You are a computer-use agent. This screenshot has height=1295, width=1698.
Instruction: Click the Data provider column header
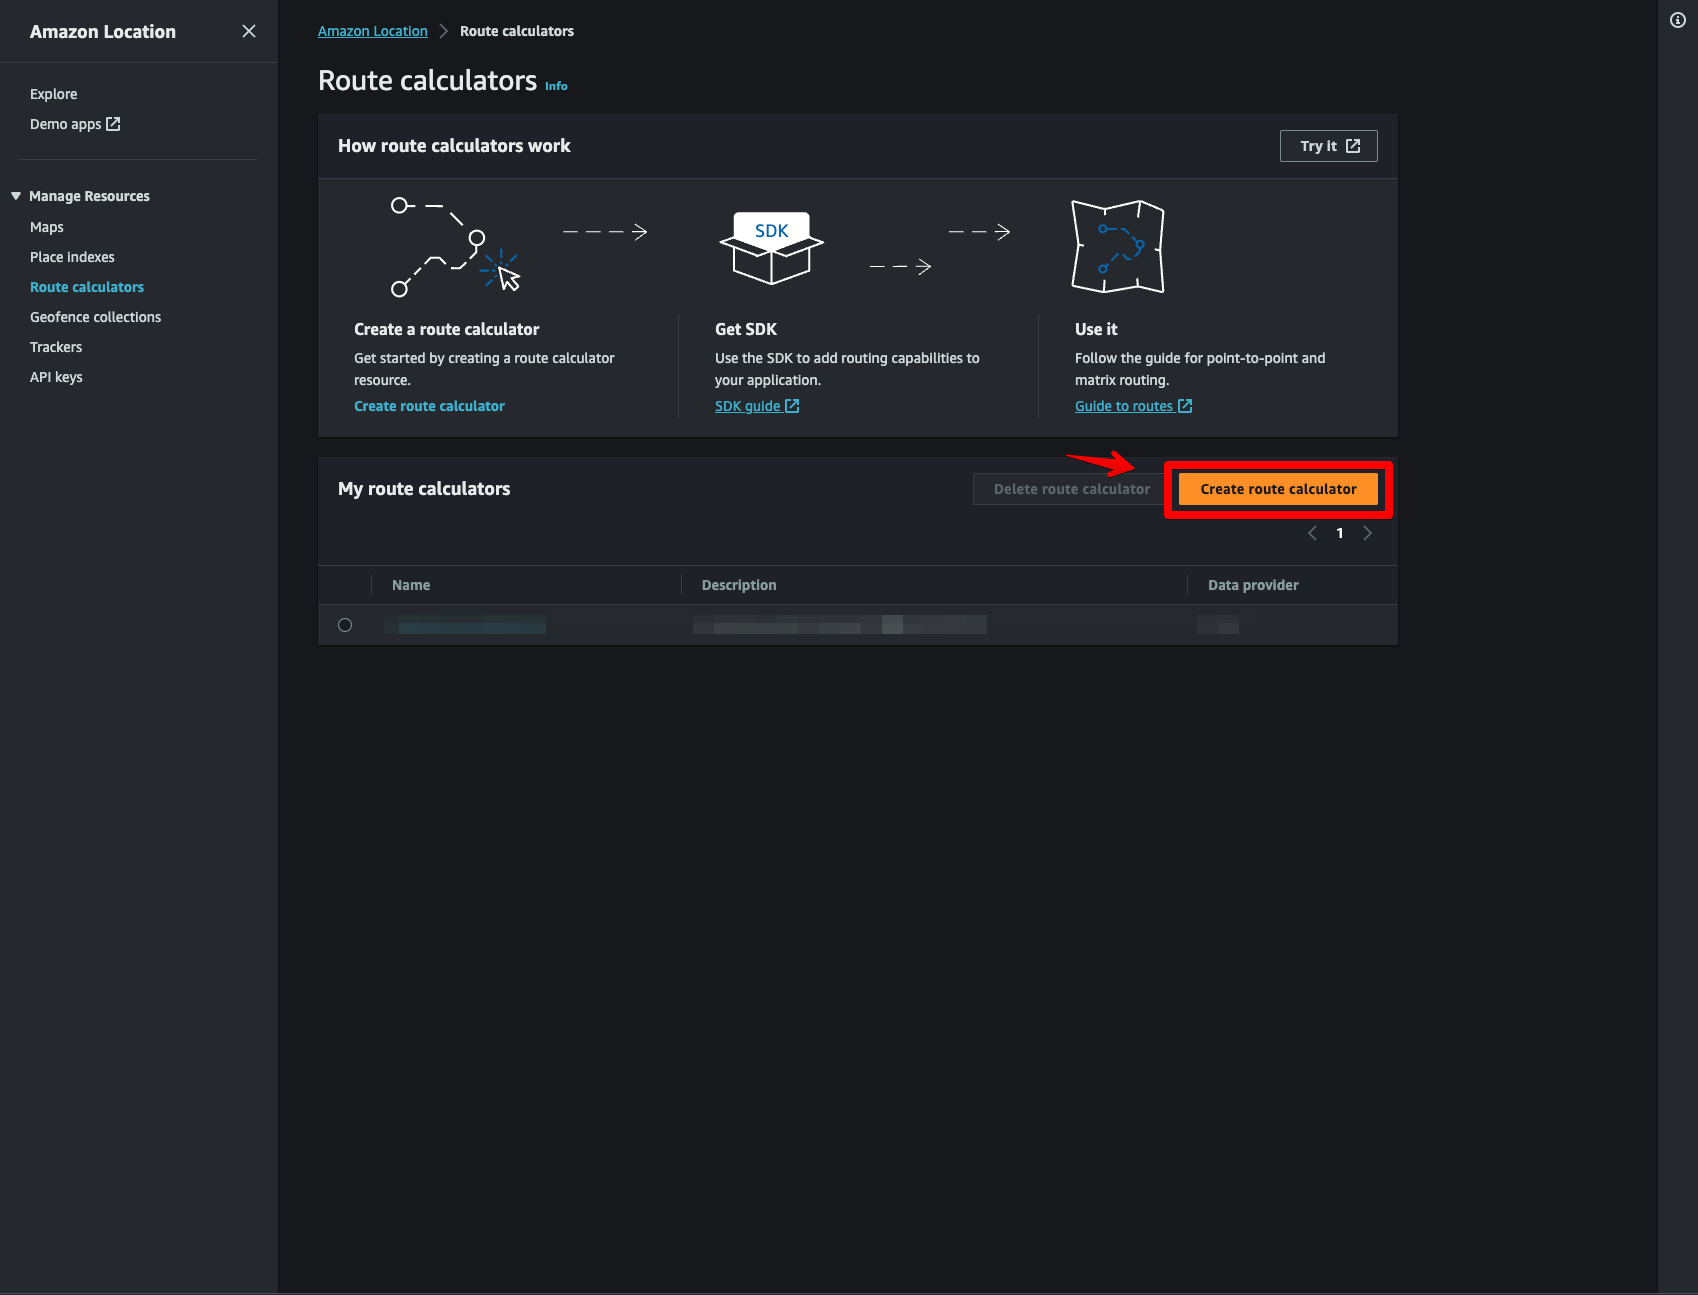1253,585
